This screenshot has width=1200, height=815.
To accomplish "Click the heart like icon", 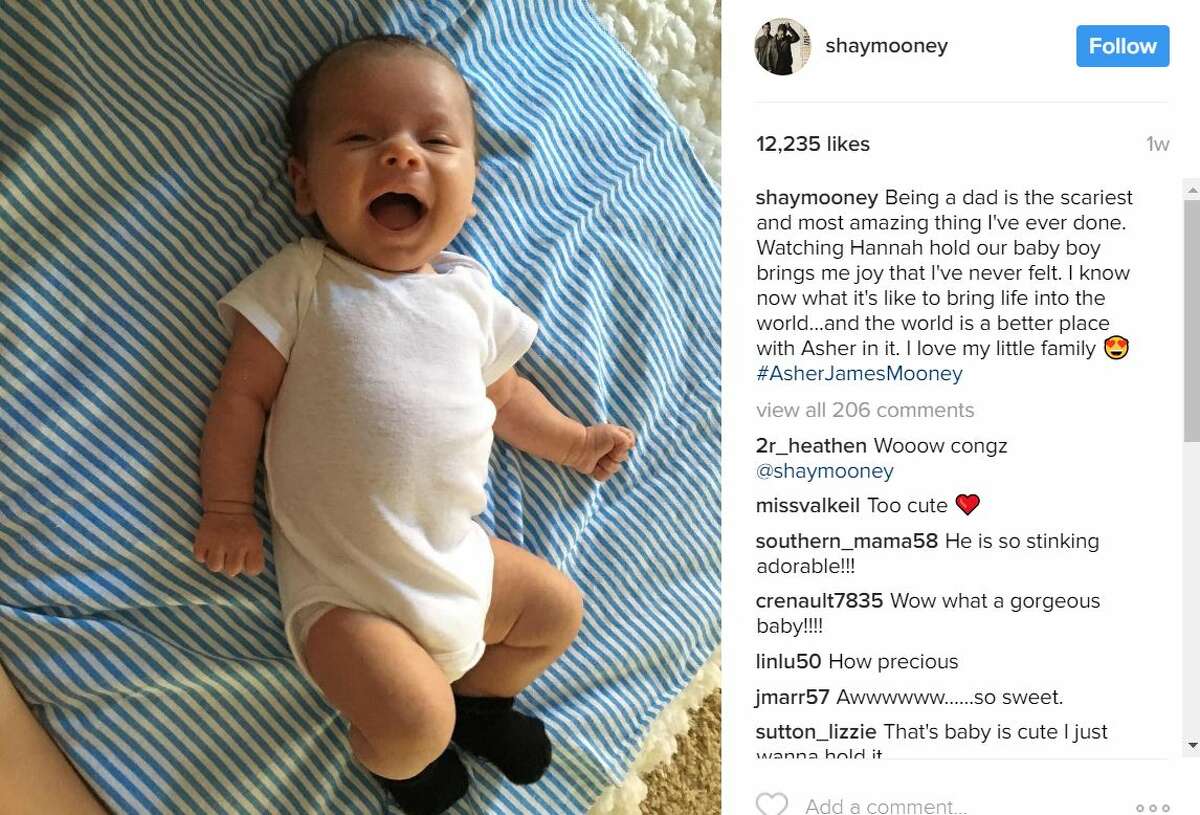I will click(771, 804).
